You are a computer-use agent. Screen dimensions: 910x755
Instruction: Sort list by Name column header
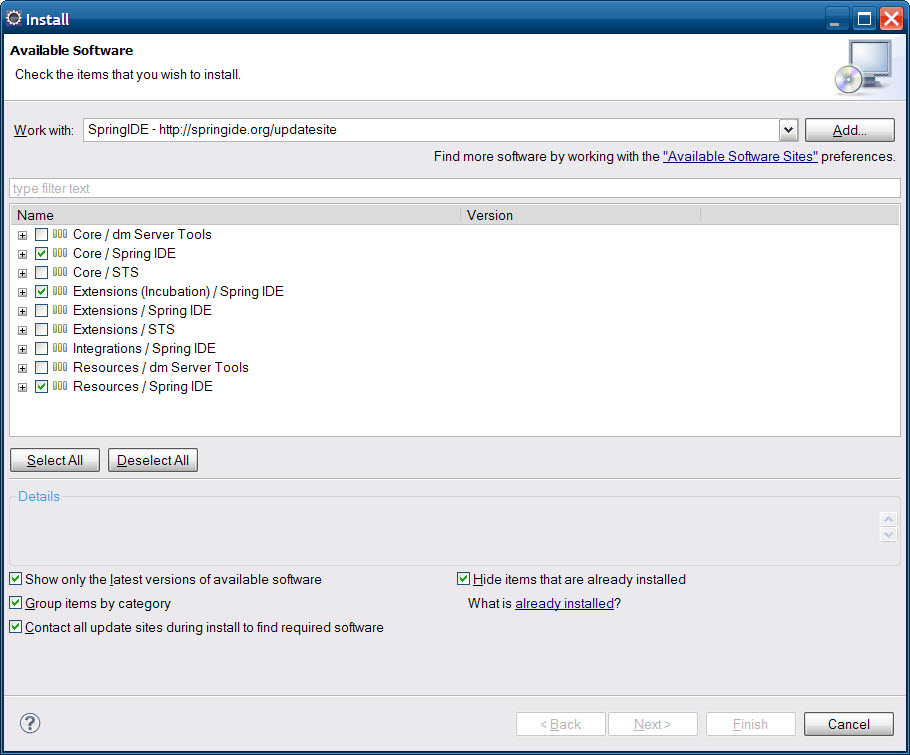point(236,215)
